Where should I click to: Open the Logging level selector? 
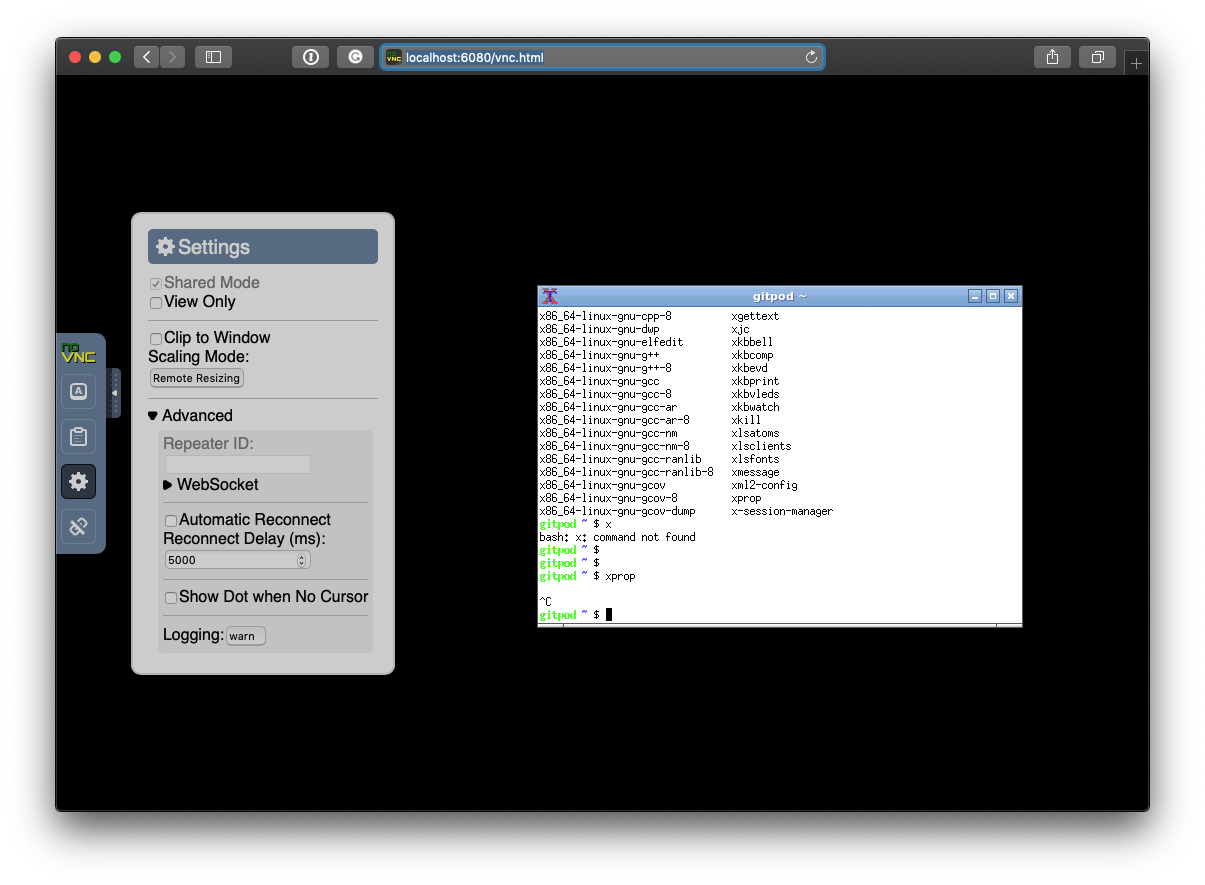pyautogui.click(x=245, y=635)
